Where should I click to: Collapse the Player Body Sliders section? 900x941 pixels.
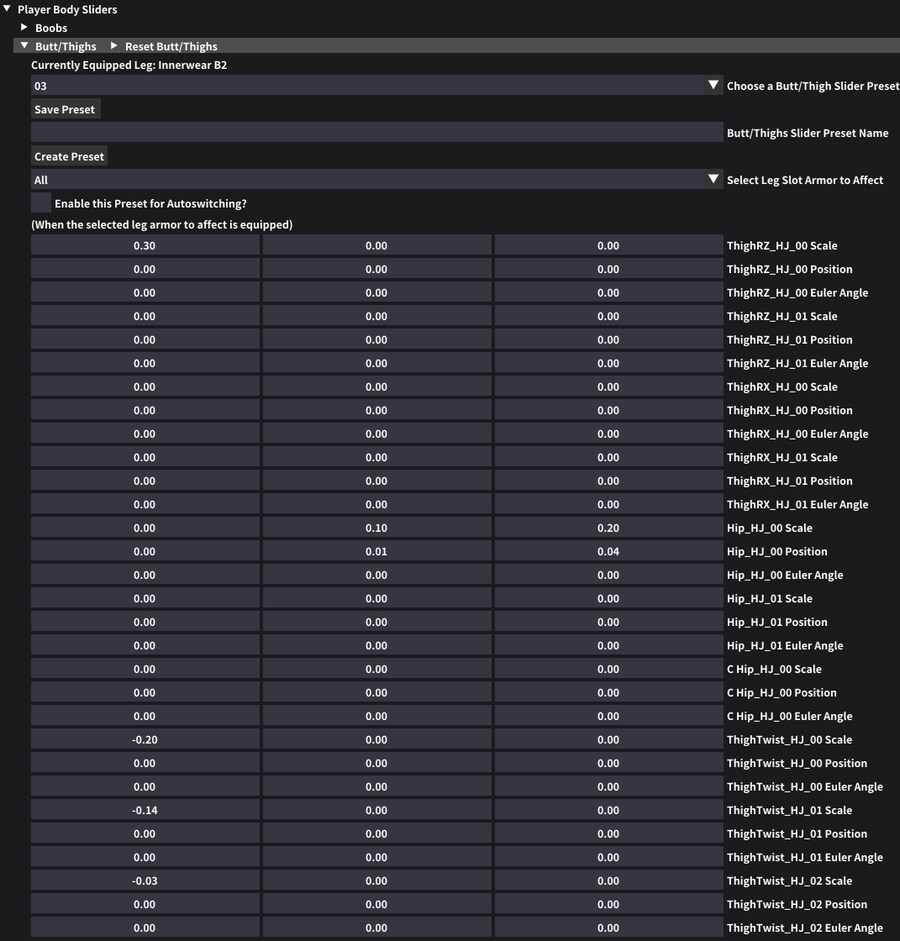coord(8,9)
